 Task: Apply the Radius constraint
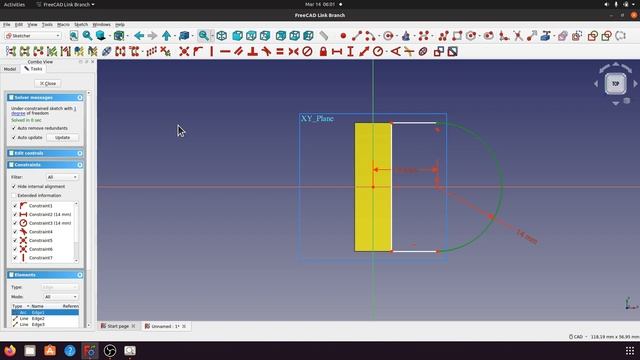coord(378,52)
